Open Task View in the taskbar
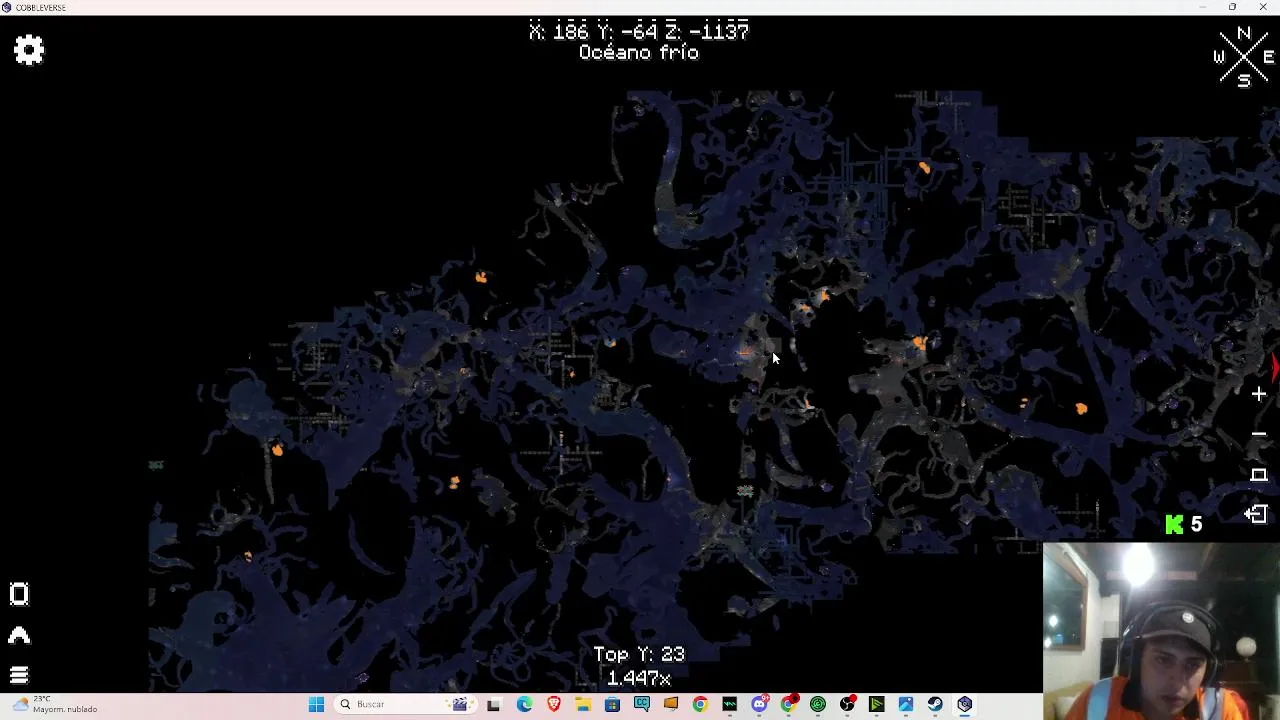 [x=494, y=704]
